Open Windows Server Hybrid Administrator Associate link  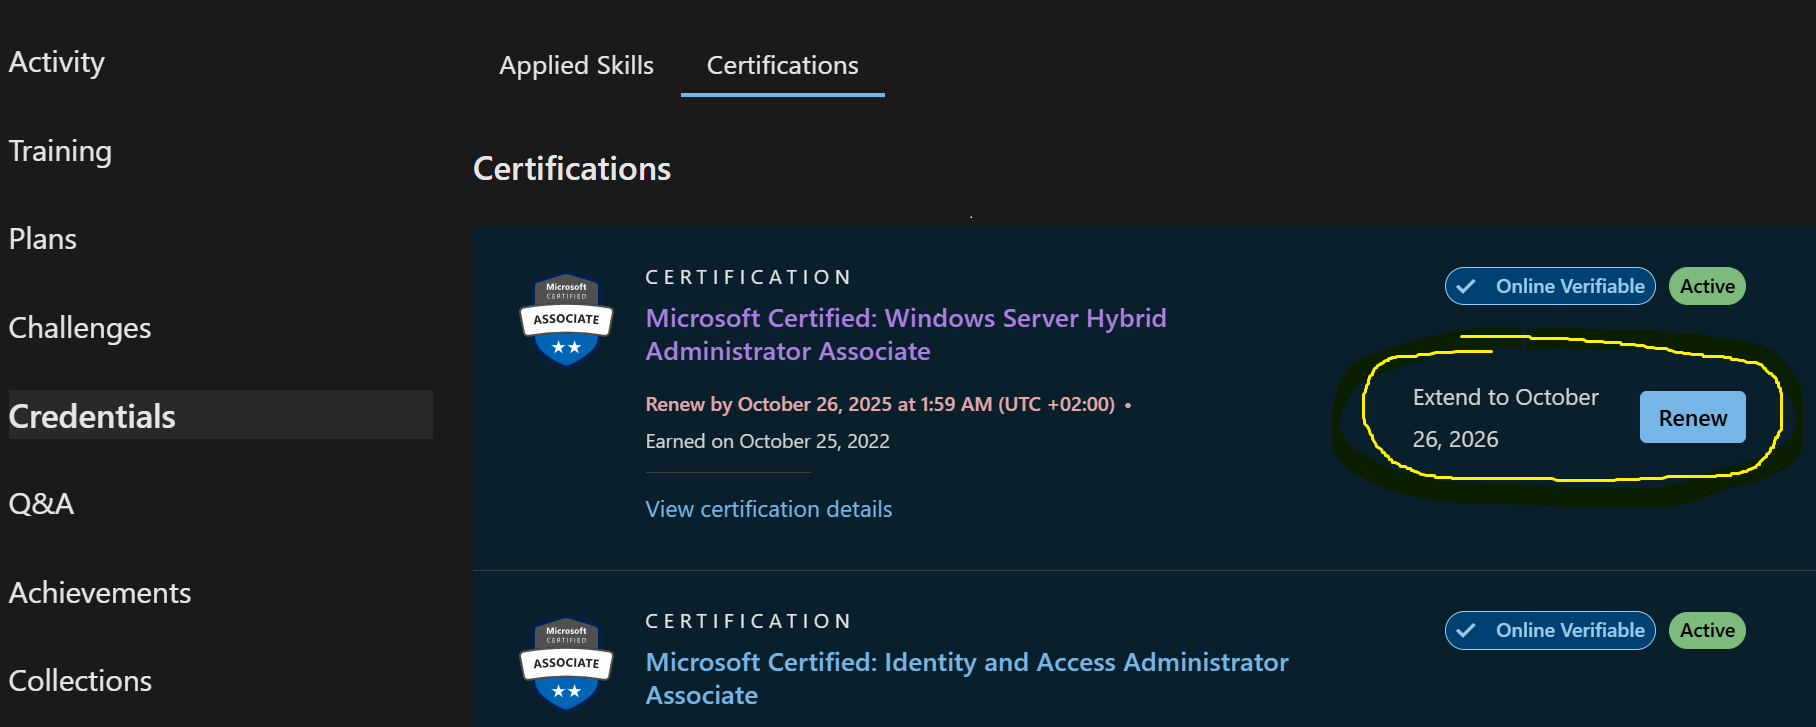tap(906, 334)
